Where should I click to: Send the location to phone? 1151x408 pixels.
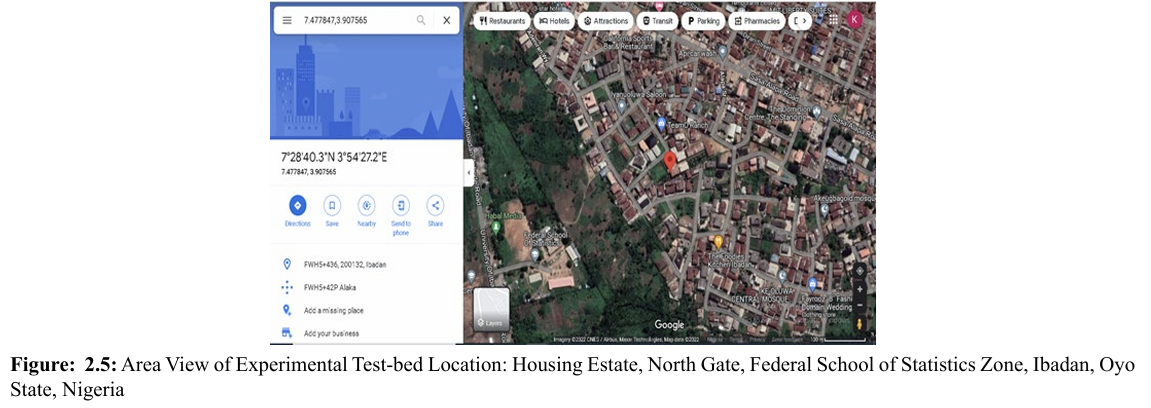pyautogui.click(x=401, y=206)
